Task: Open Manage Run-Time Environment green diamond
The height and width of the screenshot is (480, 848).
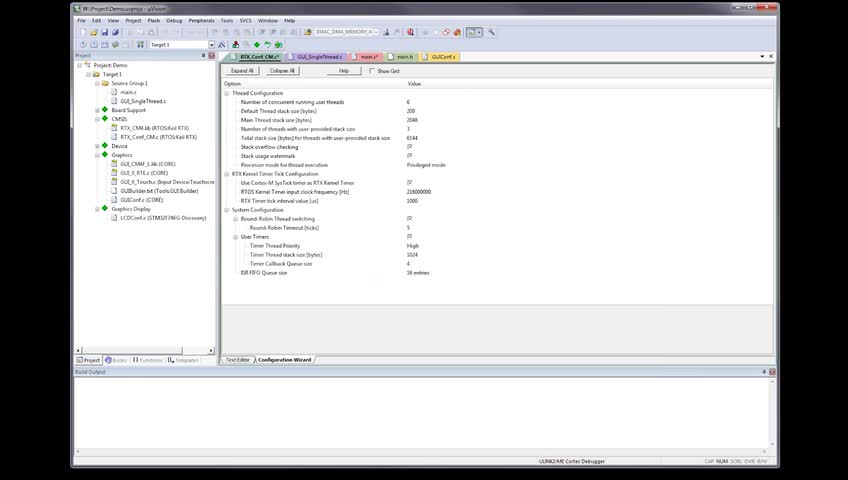Action: [257, 45]
